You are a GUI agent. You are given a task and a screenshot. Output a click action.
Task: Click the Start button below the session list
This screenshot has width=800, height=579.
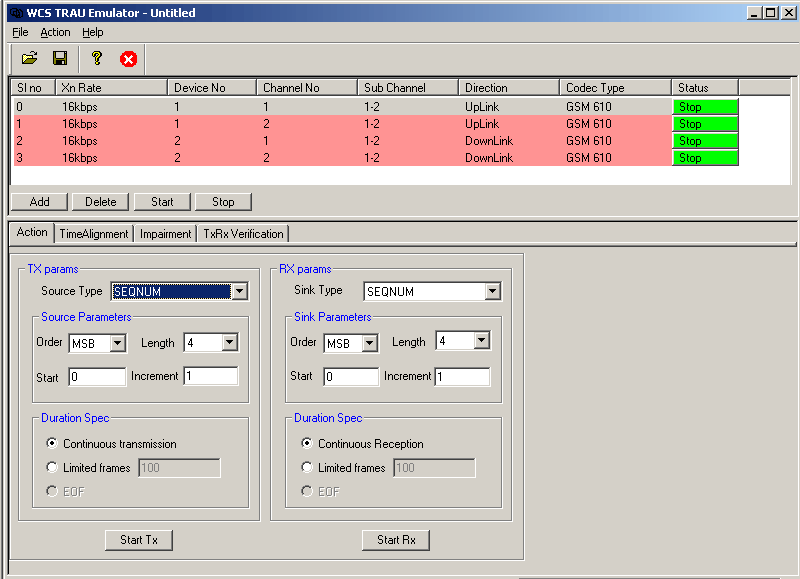pyautogui.click(x=162, y=202)
